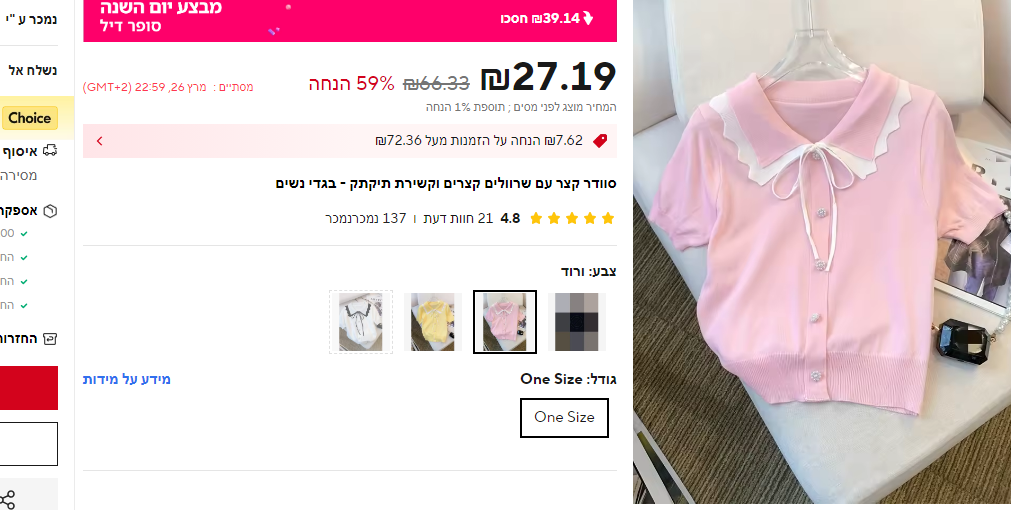The height and width of the screenshot is (510, 1011).
Task: Click the red price-tag coupon icon
Action: point(600,141)
